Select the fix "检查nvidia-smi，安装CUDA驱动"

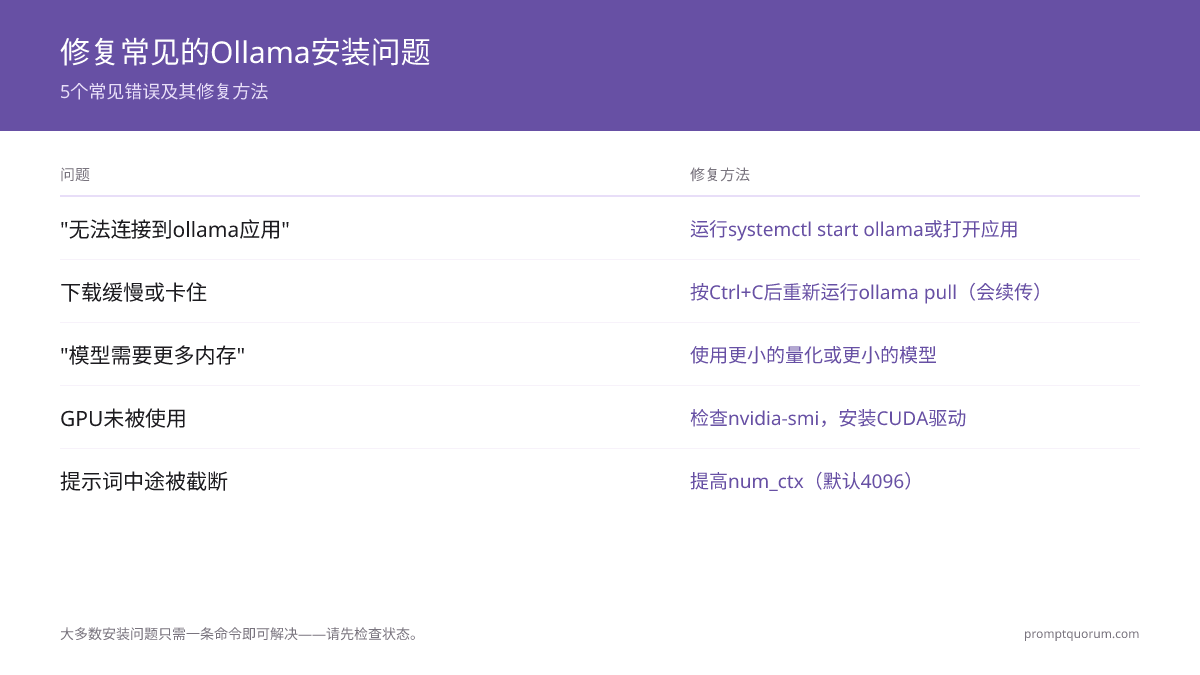[828, 418]
